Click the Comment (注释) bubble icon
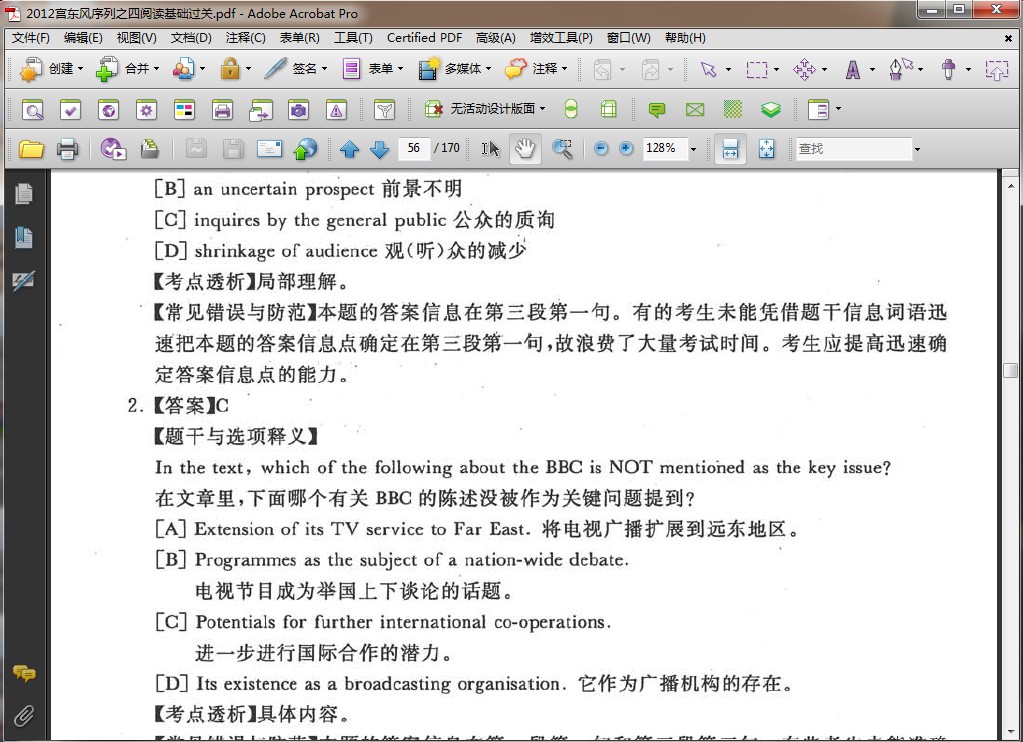This screenshot has height=742, width=1023. coord(515,69)
